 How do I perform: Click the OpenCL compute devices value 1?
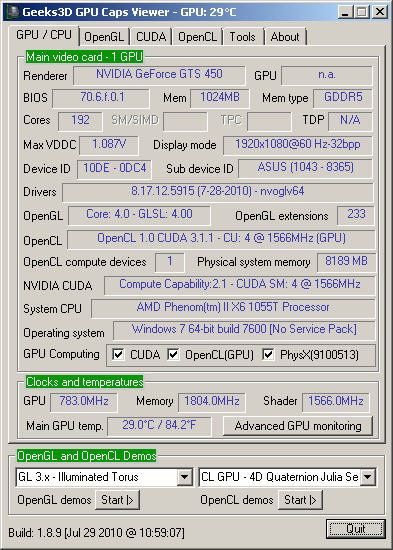point(170,262)
